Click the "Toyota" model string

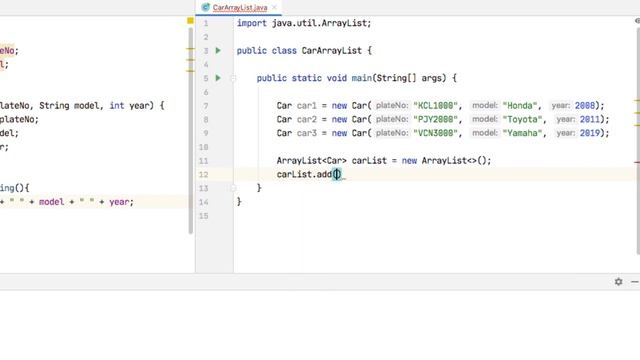[522, 120]
